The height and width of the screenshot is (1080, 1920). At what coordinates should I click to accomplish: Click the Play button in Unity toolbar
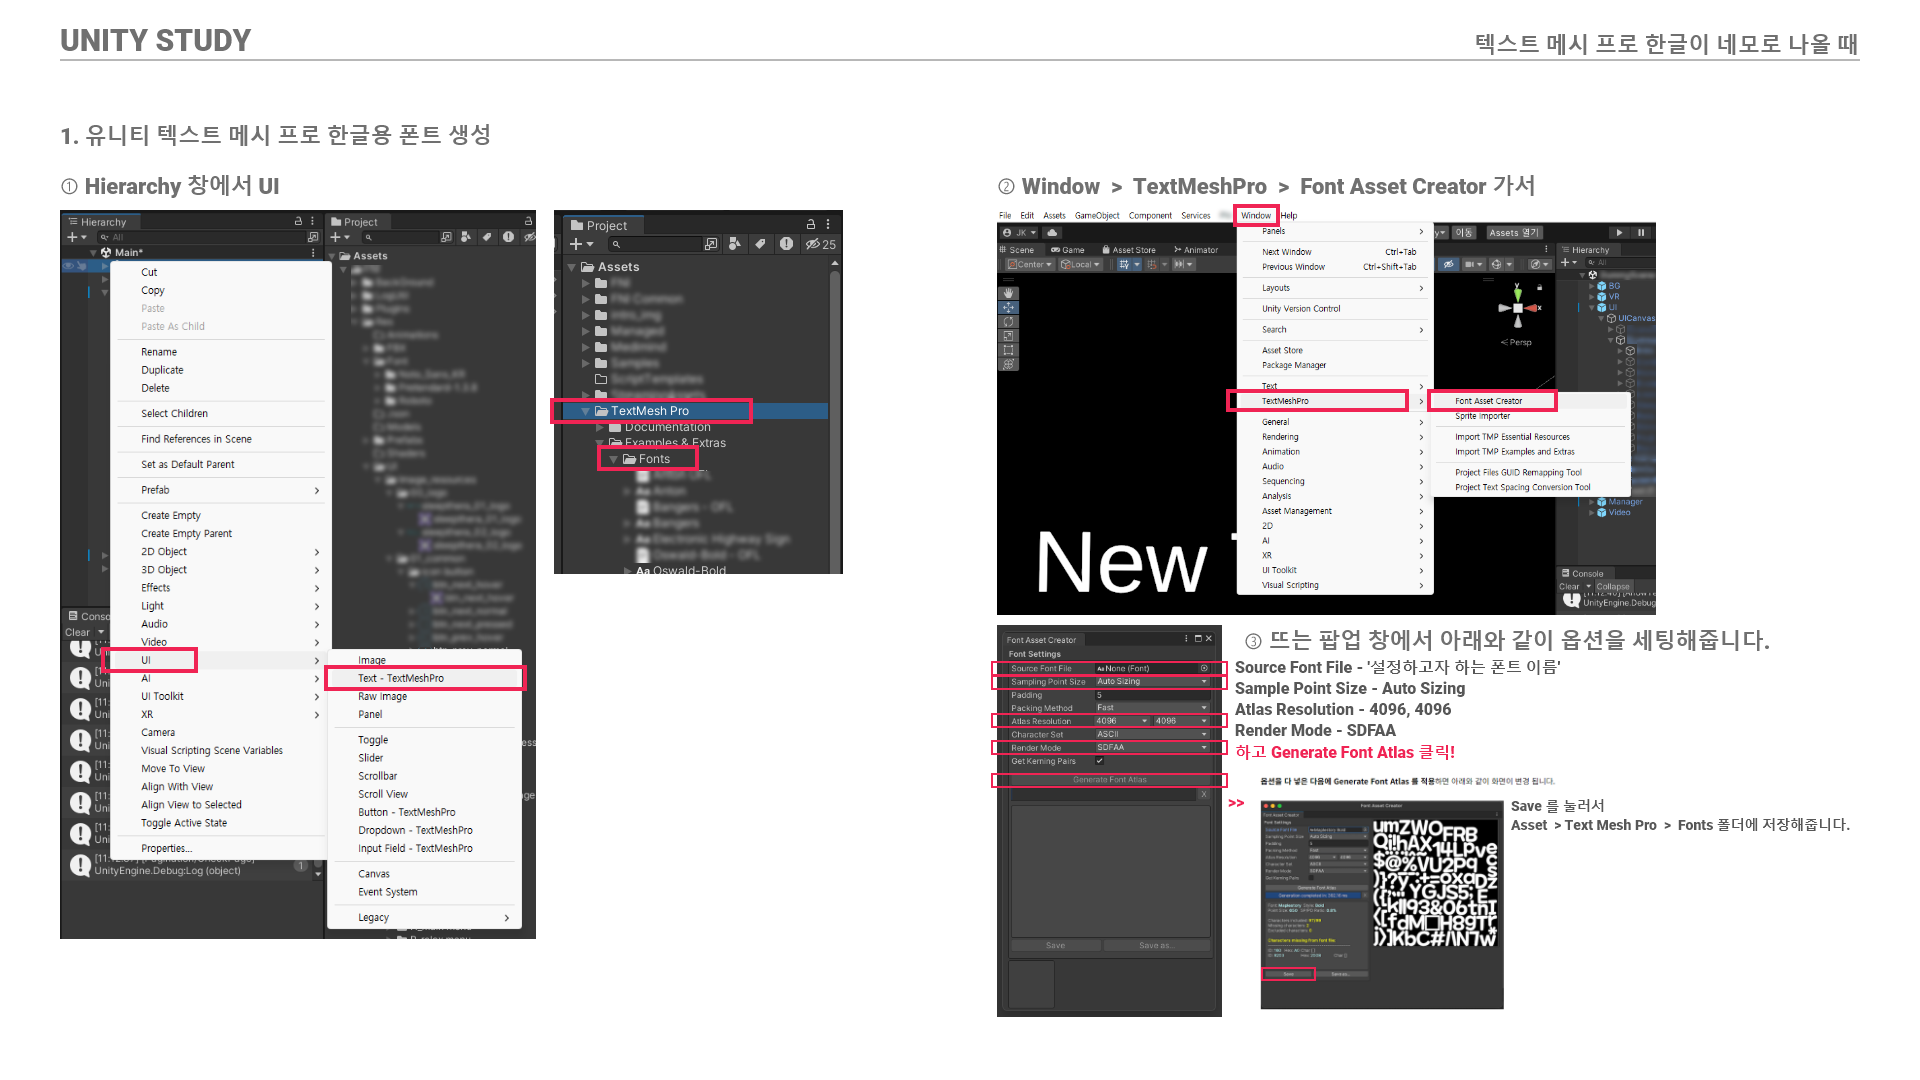(x=1619, y=232)
